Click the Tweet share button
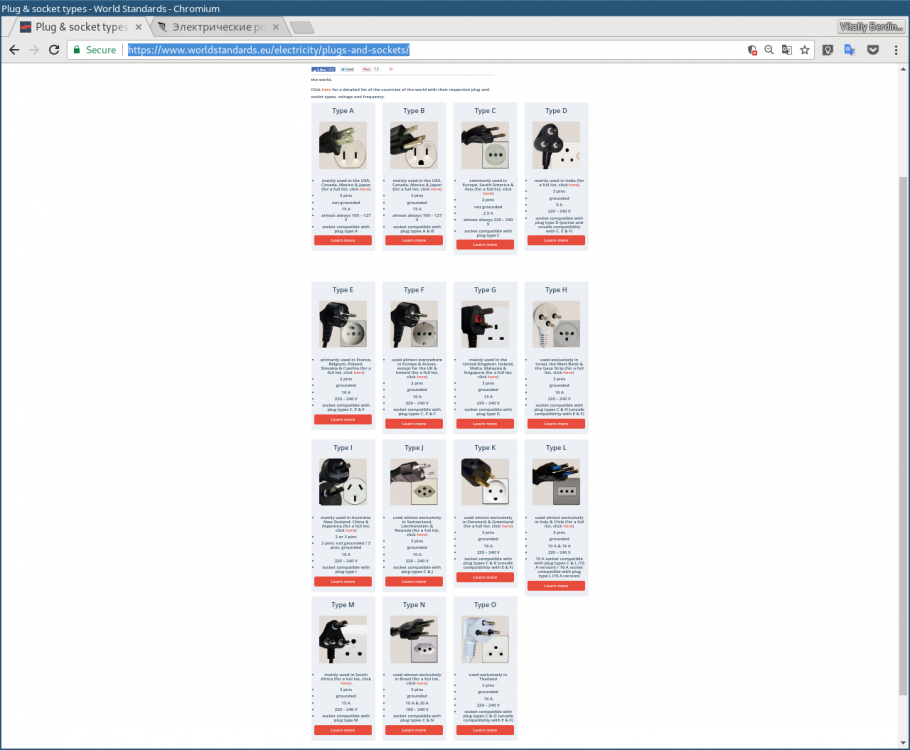Viewport: 910px width, 750px height. pos(347,69)
